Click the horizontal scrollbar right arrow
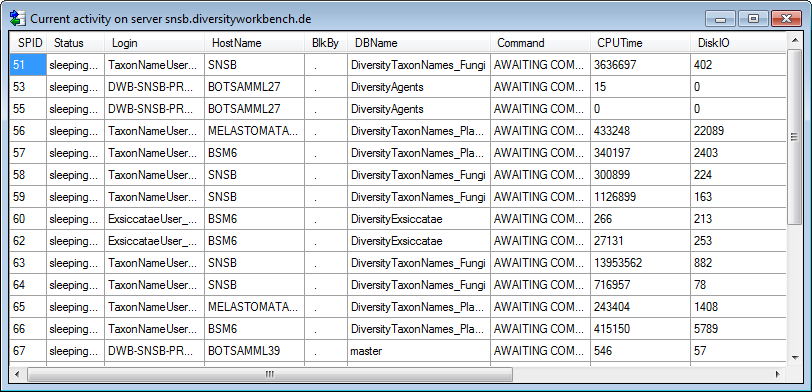The height and width of the screenshot is (392, 812). 778,374
